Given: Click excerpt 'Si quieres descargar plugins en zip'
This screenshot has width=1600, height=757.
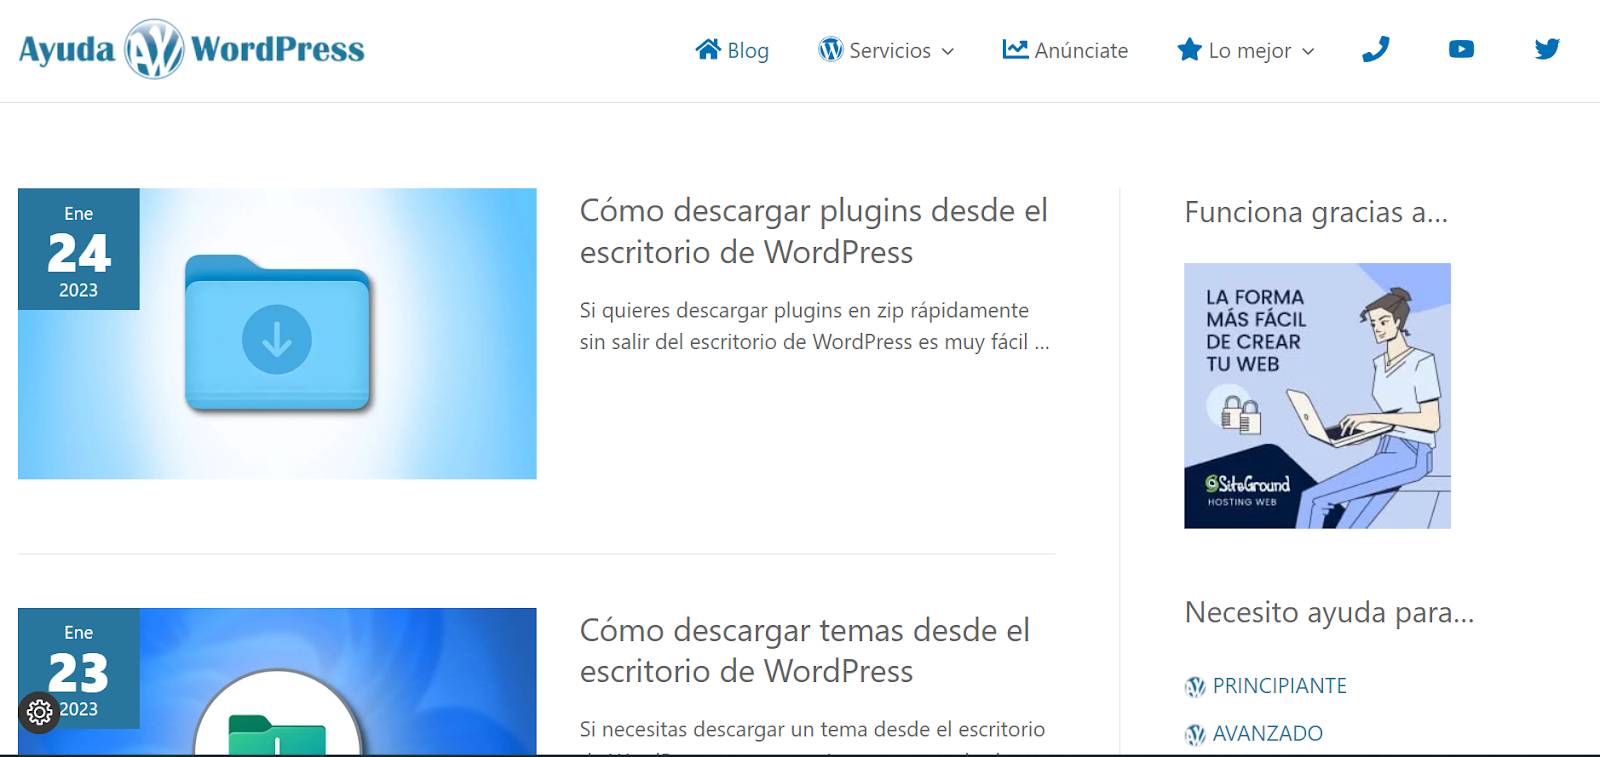Looking at the screenshot, I should 814,326.
